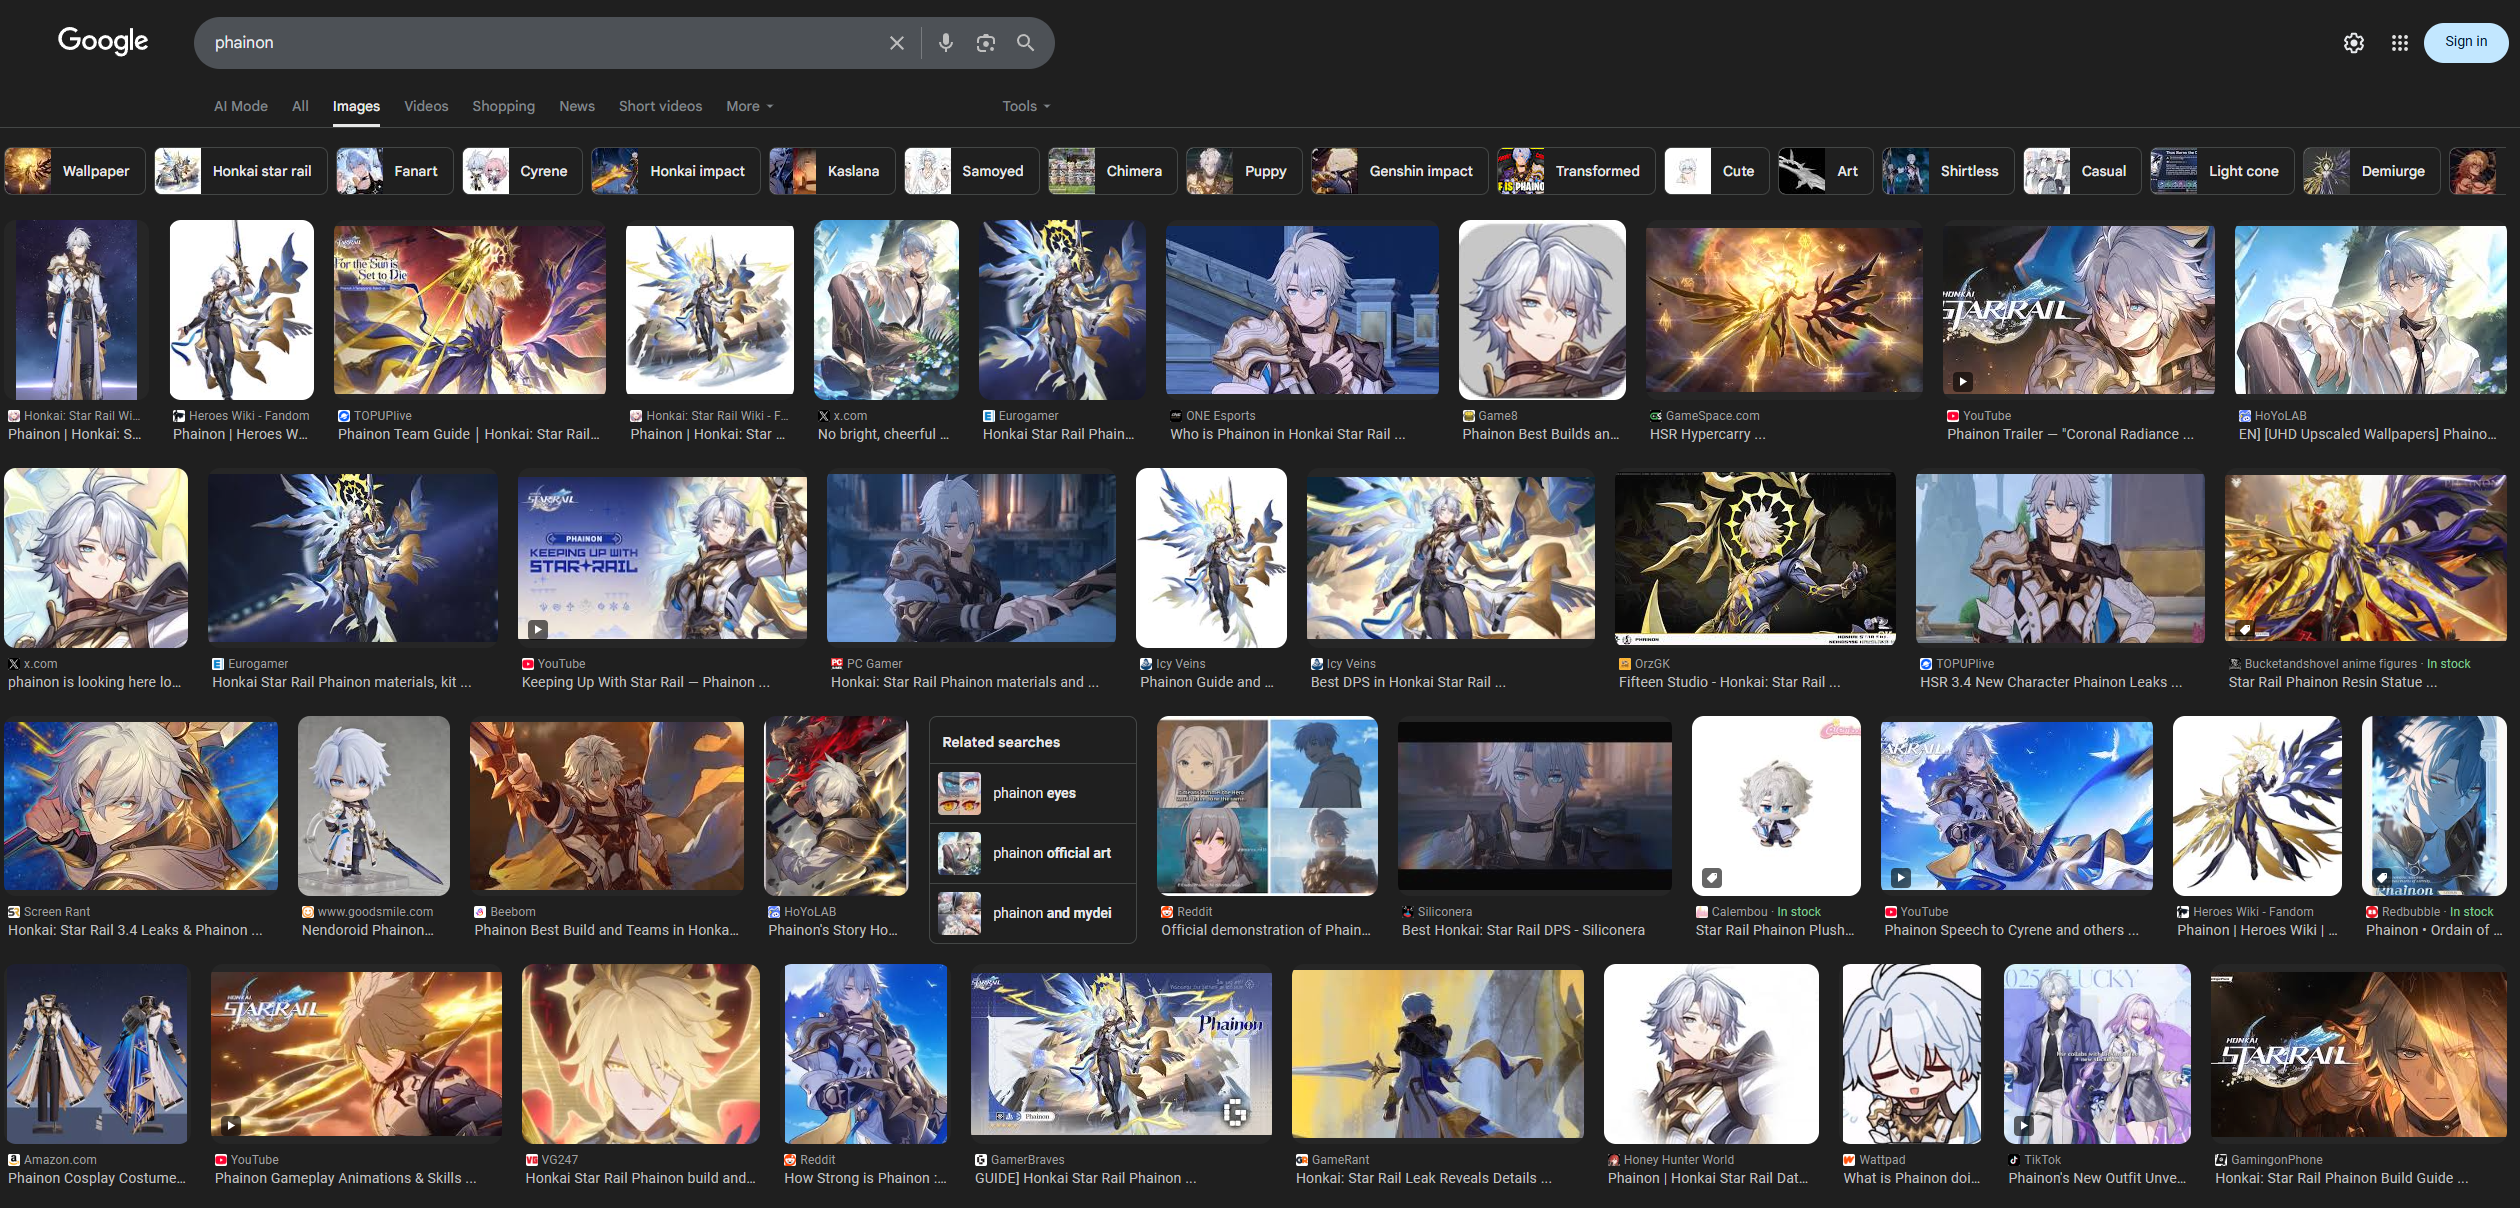Click the Sign in button
This screenshot has height=1208, width=2520.
(x=2465, y=42)
